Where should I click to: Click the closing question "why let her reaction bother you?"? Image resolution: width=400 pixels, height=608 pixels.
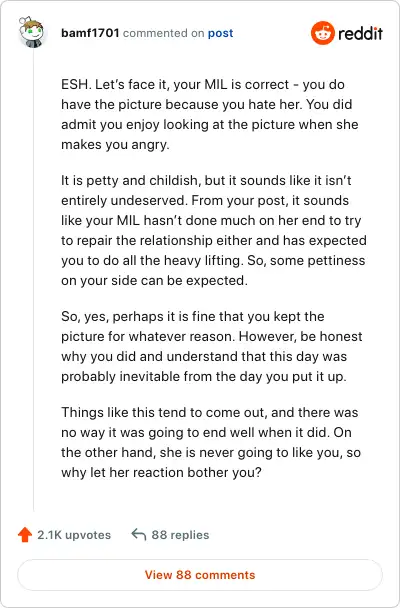pyautogui.click(x=161, y=473)
